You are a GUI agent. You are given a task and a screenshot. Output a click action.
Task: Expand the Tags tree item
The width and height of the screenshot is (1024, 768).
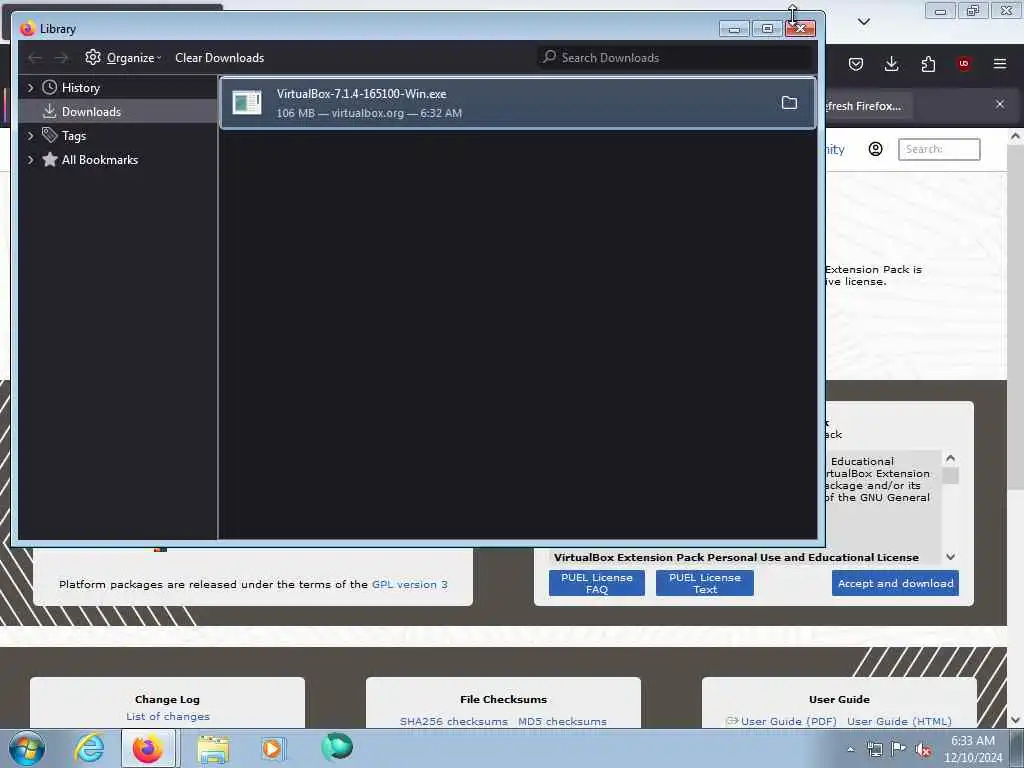pyautogui.click(x=30, y=136)
